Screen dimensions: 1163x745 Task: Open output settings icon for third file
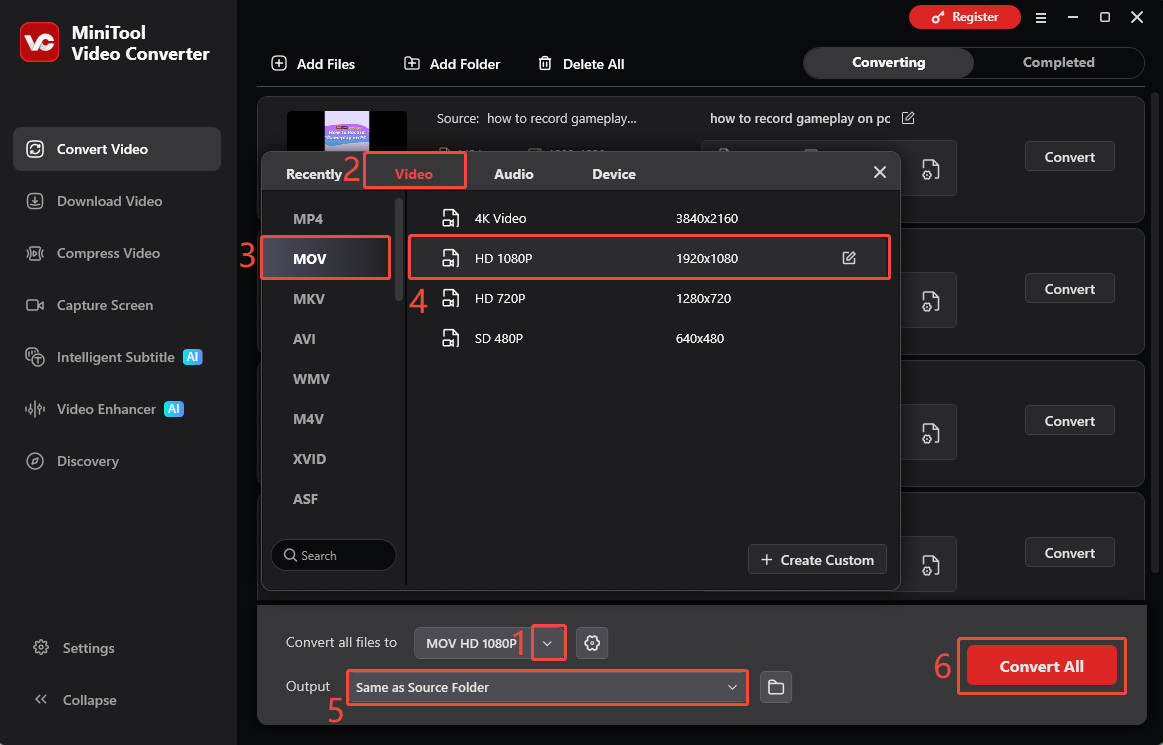pyautogui.click(x=930, y=433)
